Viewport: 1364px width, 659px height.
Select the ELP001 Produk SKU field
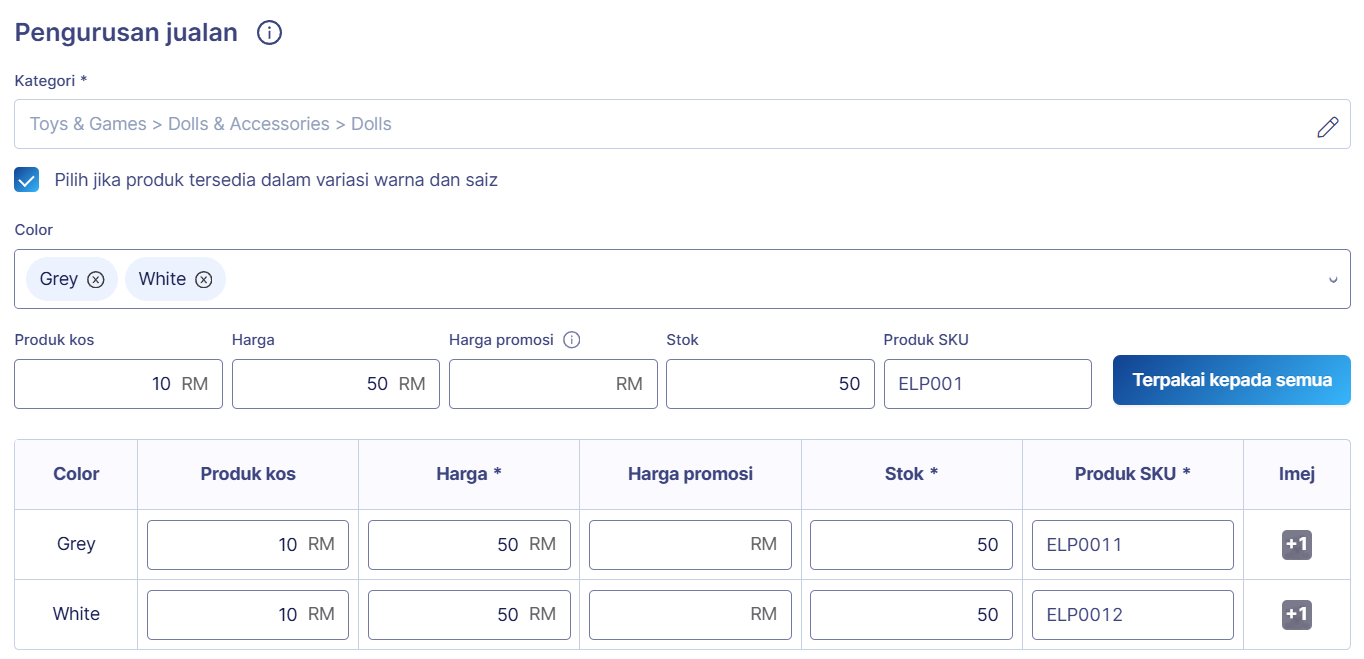click(x=986, y=384)
